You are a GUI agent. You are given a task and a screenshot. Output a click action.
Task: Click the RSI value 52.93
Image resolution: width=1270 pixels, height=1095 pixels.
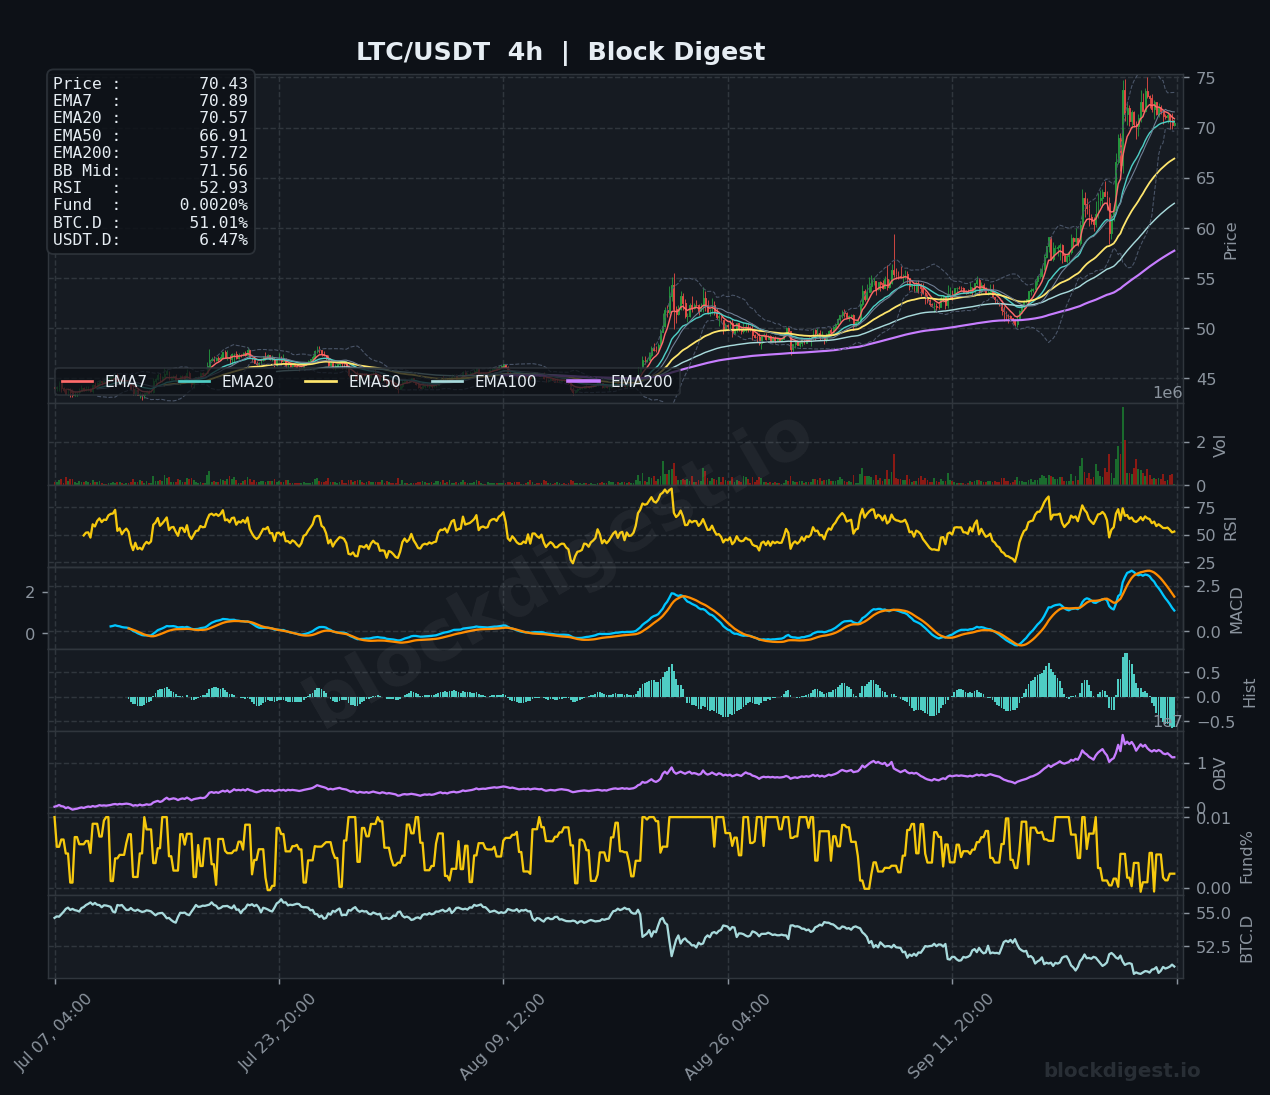(223, 188)
